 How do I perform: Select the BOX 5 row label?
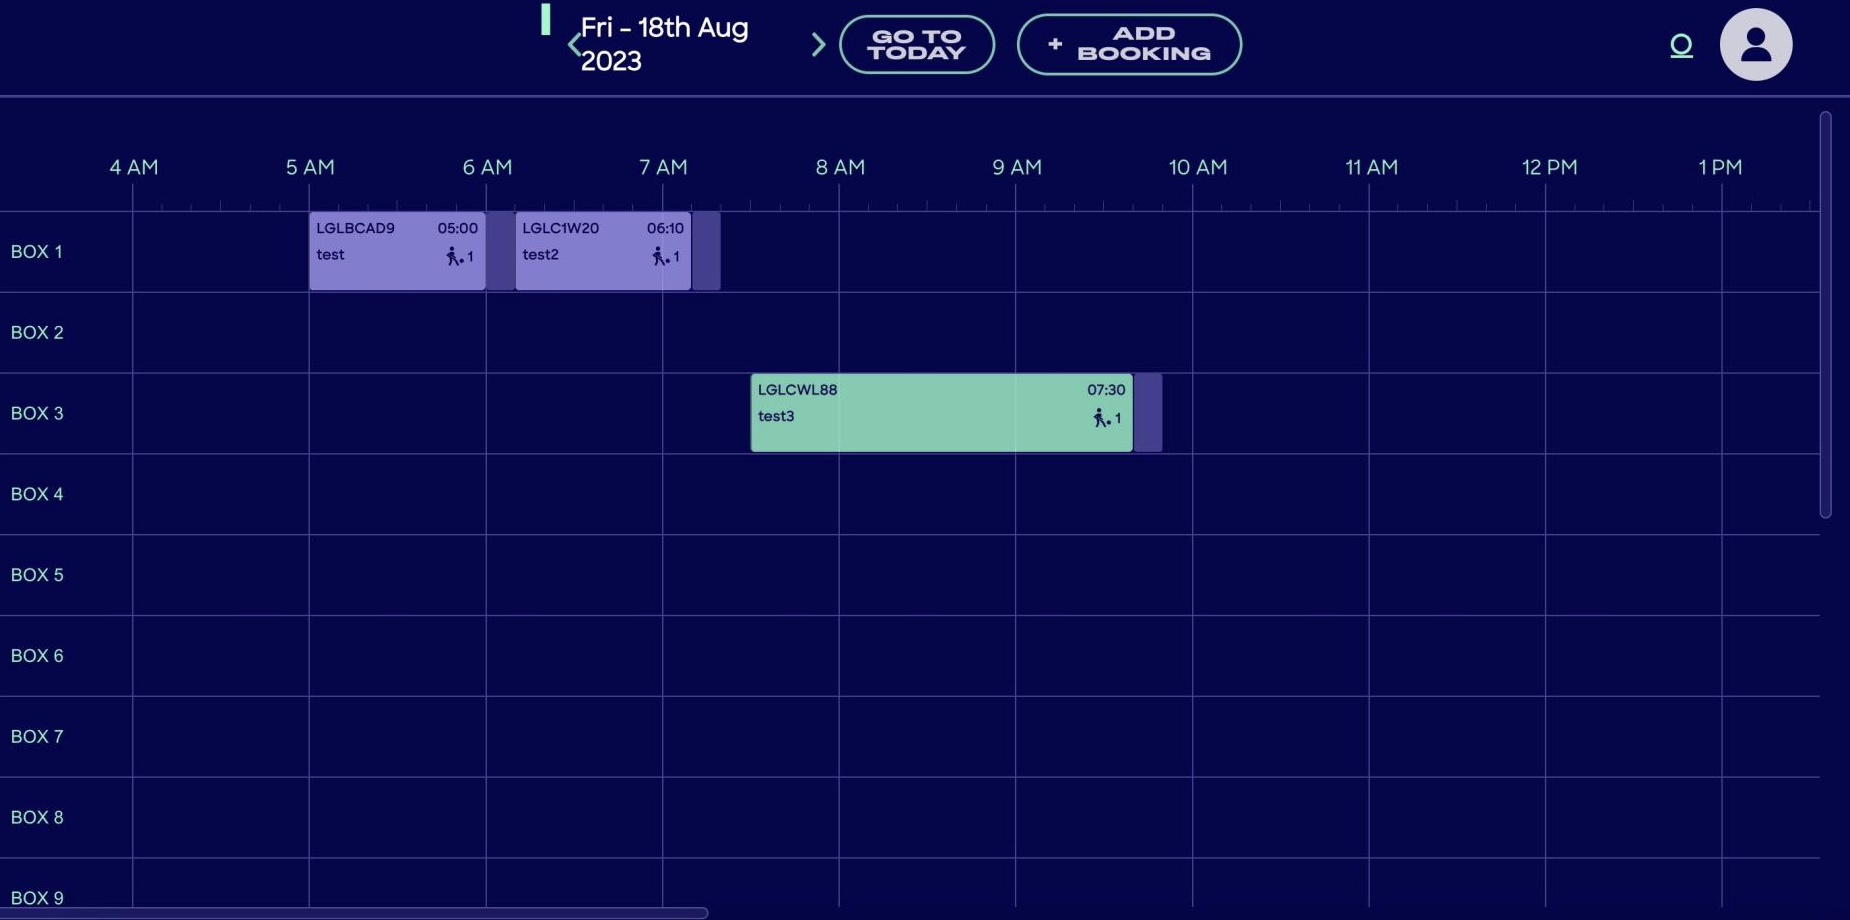tap(37, 575)
